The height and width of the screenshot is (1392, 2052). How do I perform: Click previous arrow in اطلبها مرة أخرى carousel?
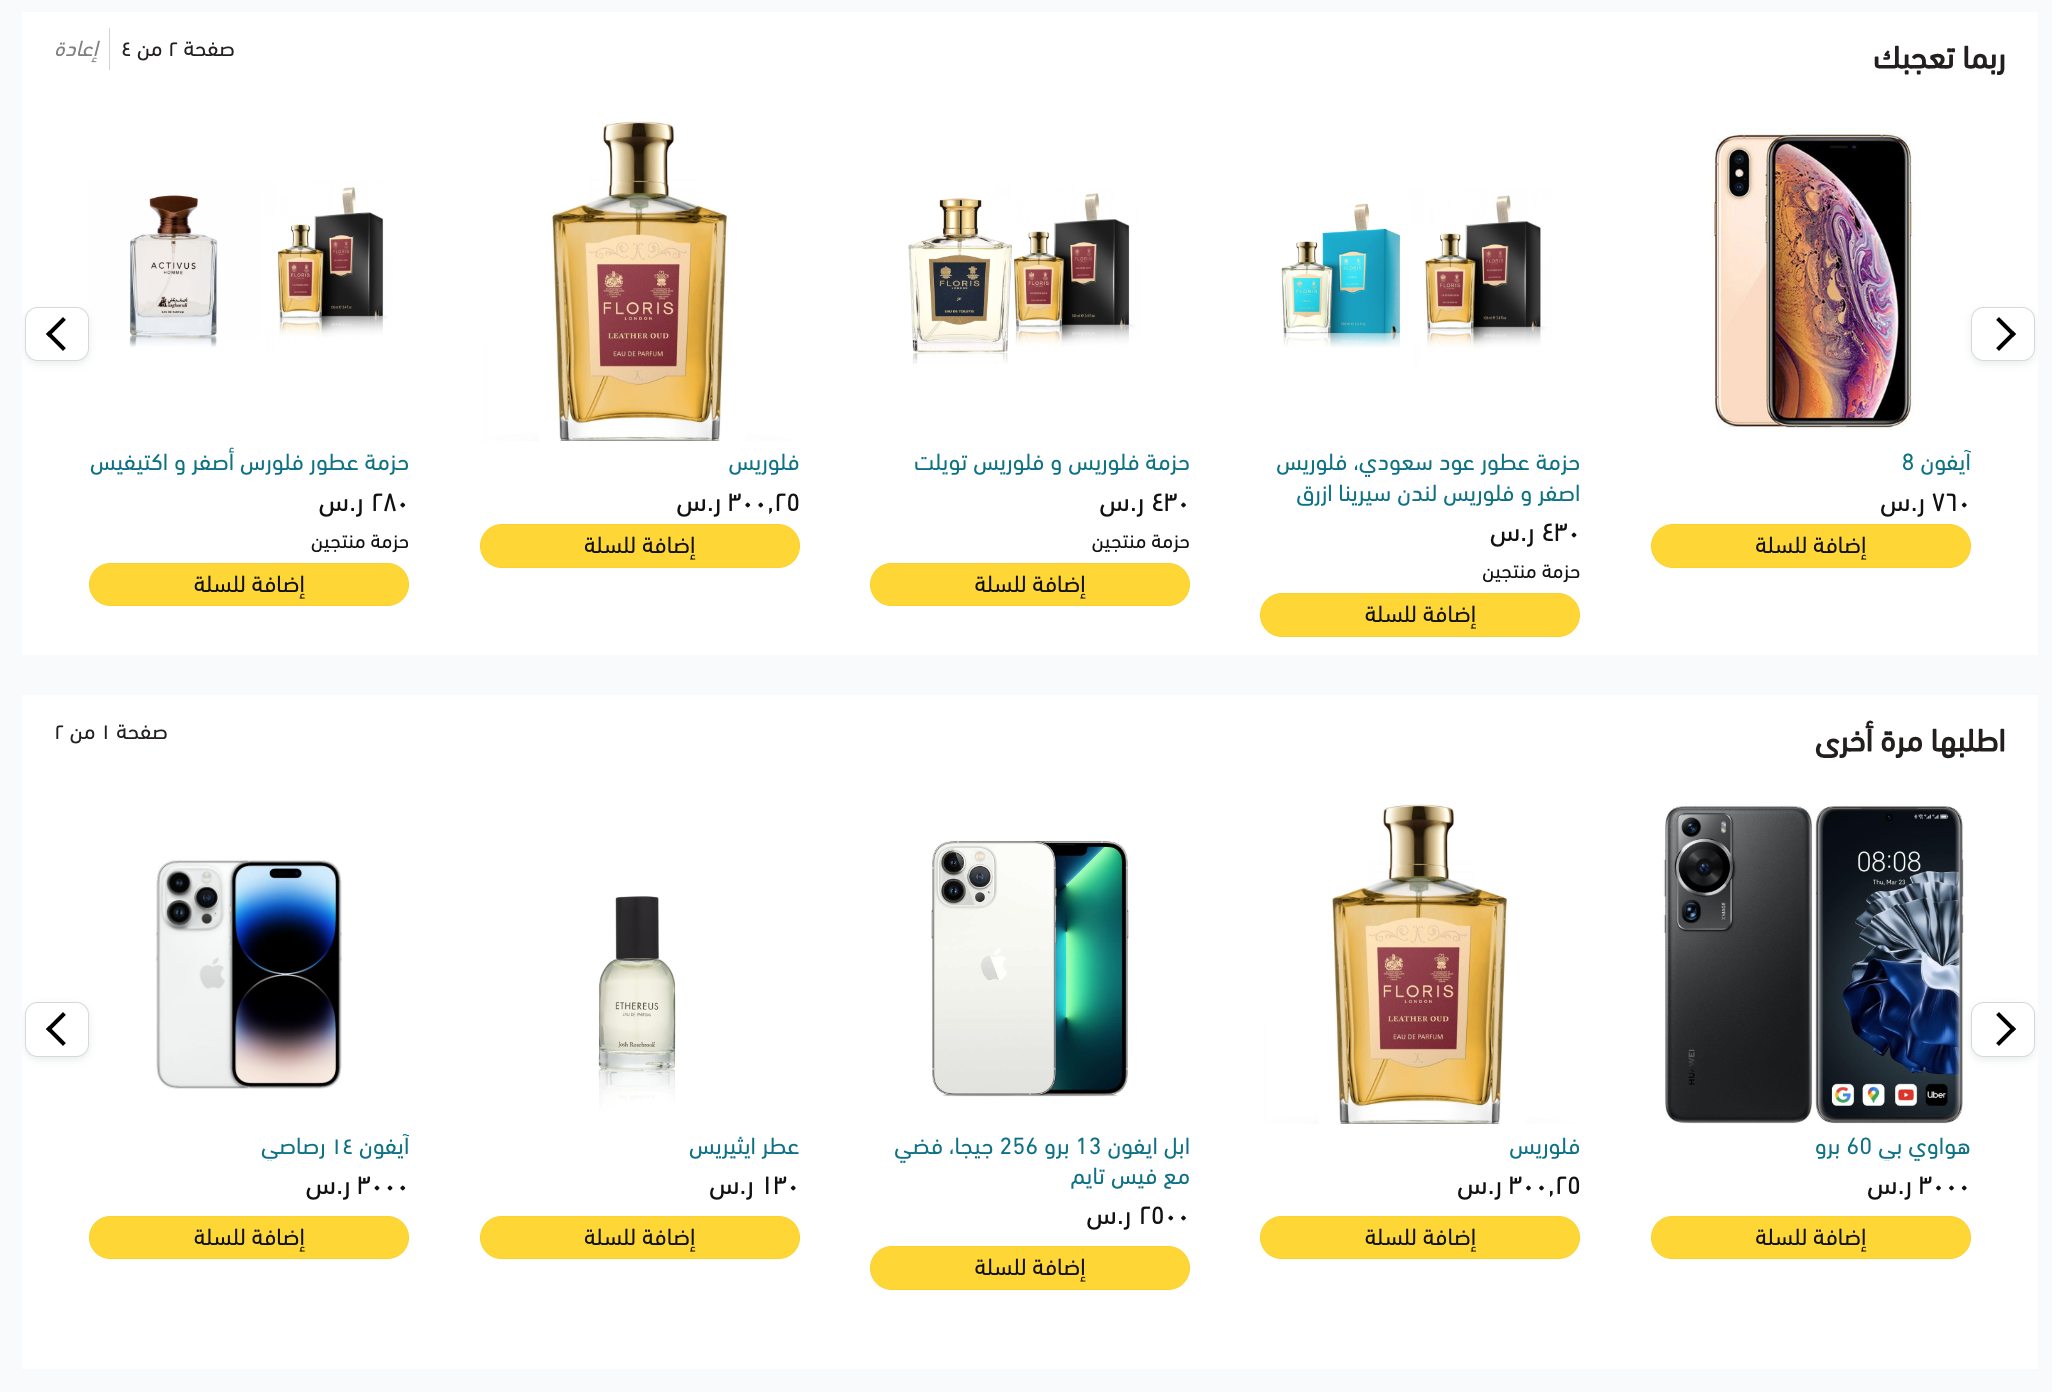57,1029
